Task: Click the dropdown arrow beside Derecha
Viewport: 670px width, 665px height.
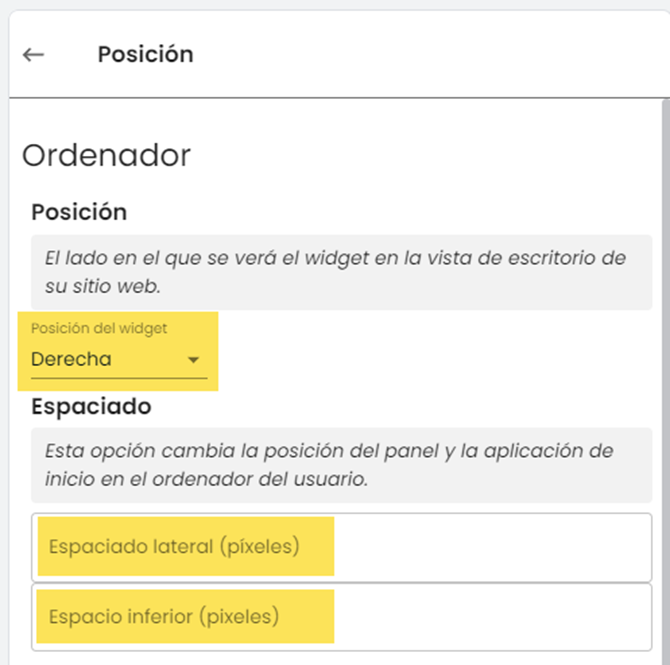Action: click(194, 360)
